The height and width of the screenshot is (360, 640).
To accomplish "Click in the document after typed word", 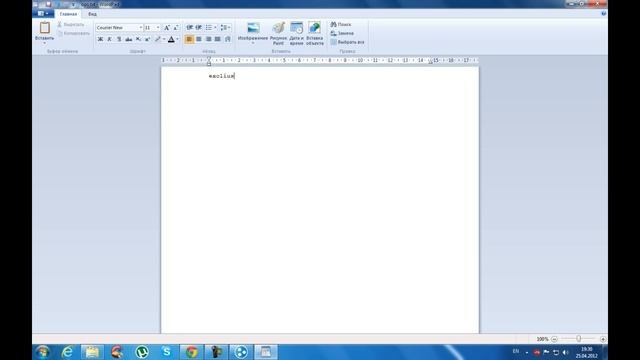I will (235, 76).
